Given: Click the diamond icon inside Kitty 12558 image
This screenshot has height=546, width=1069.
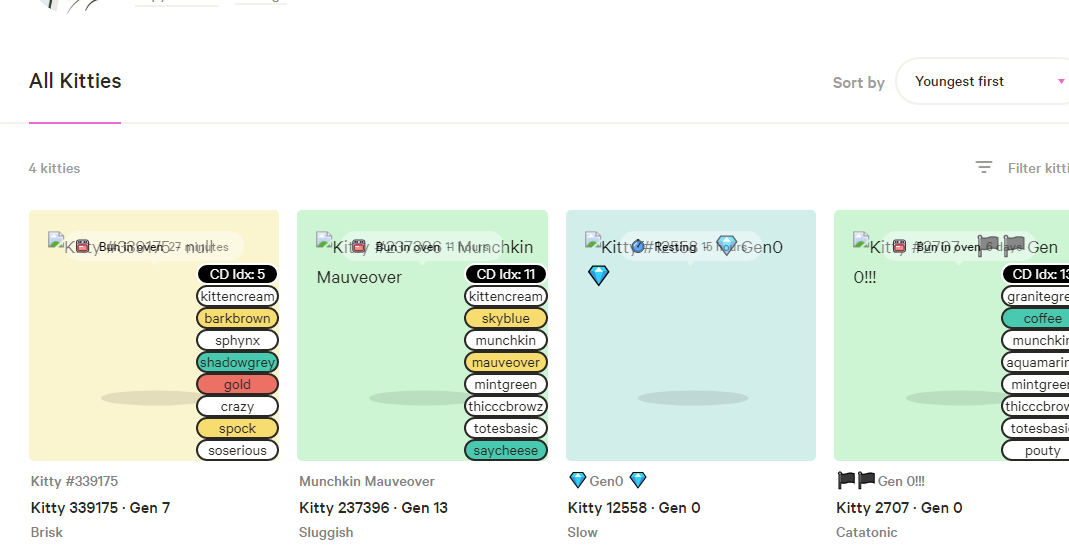Looking at the screenshot, I should pyautogui.click(x=598, y=275).
